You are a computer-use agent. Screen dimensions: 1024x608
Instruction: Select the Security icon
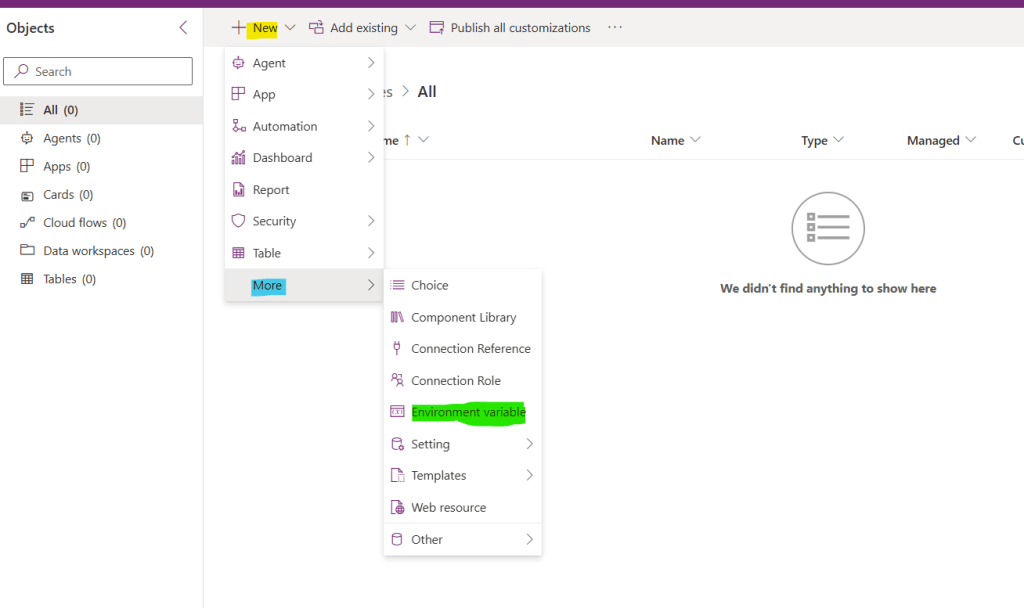coord(240,221)
